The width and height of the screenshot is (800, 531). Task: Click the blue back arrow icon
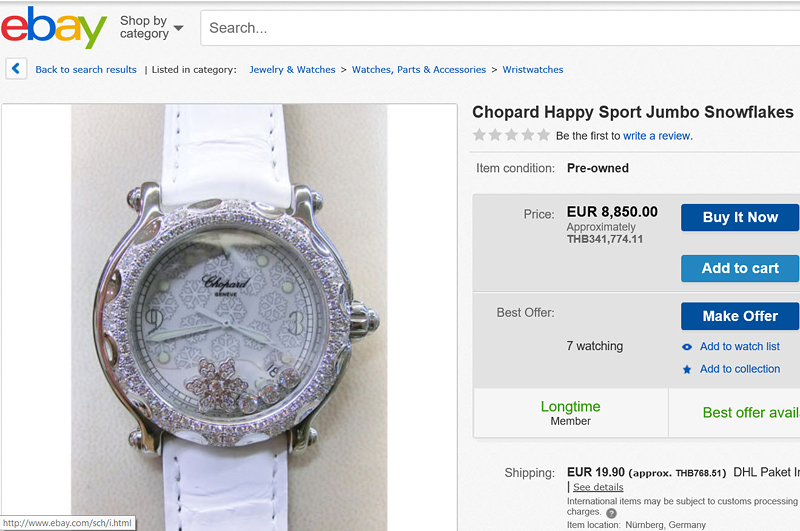click(x=16, y=69)
